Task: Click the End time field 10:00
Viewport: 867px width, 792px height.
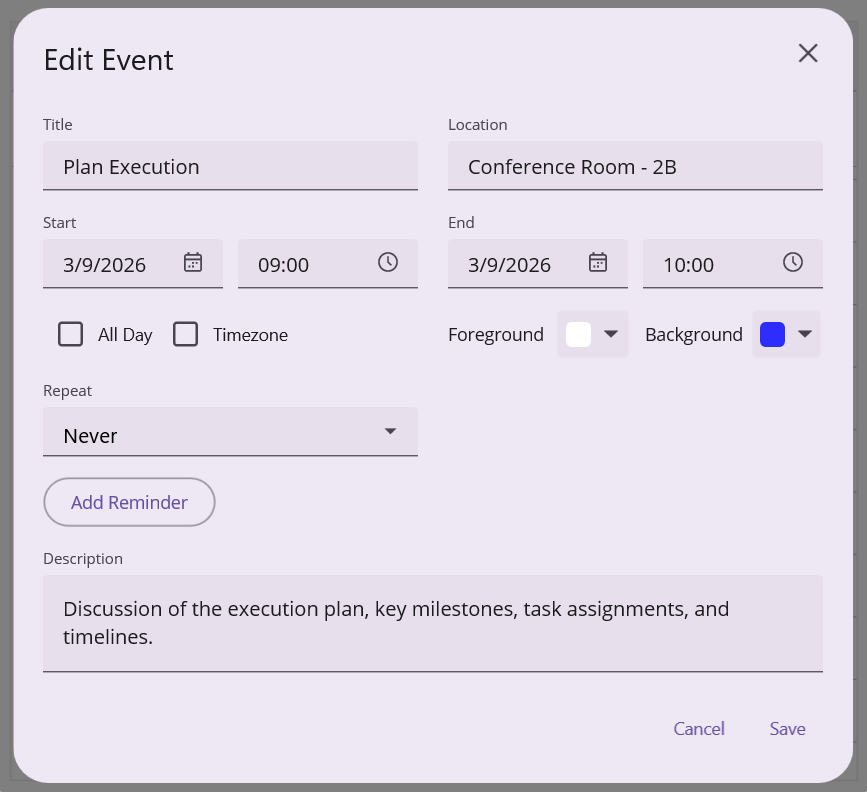Action: (x=733, y=263)
